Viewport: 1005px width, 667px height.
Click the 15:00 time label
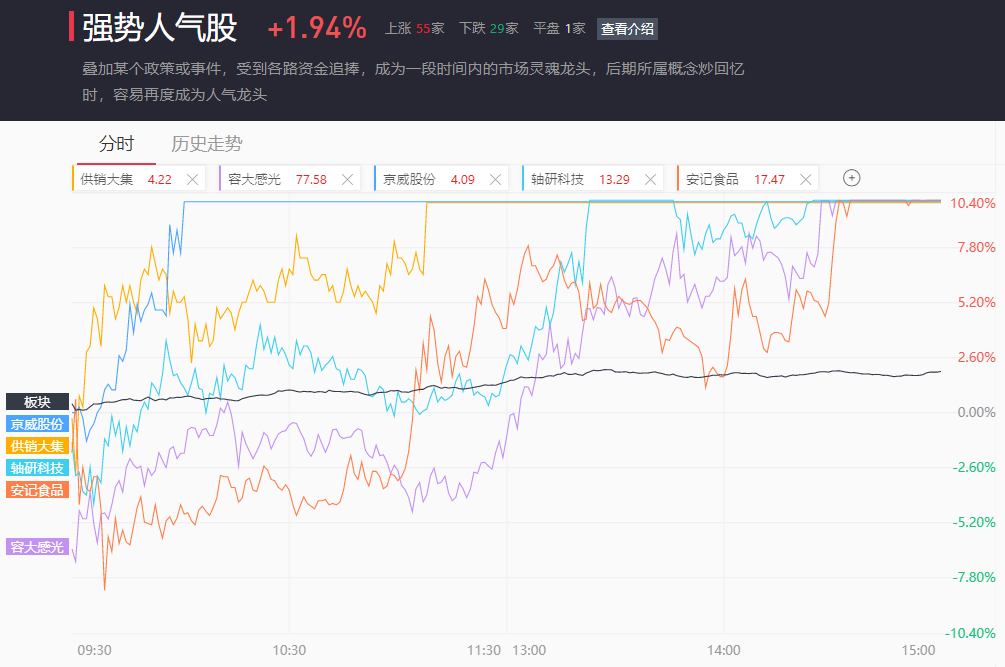[x=918, y=650]
